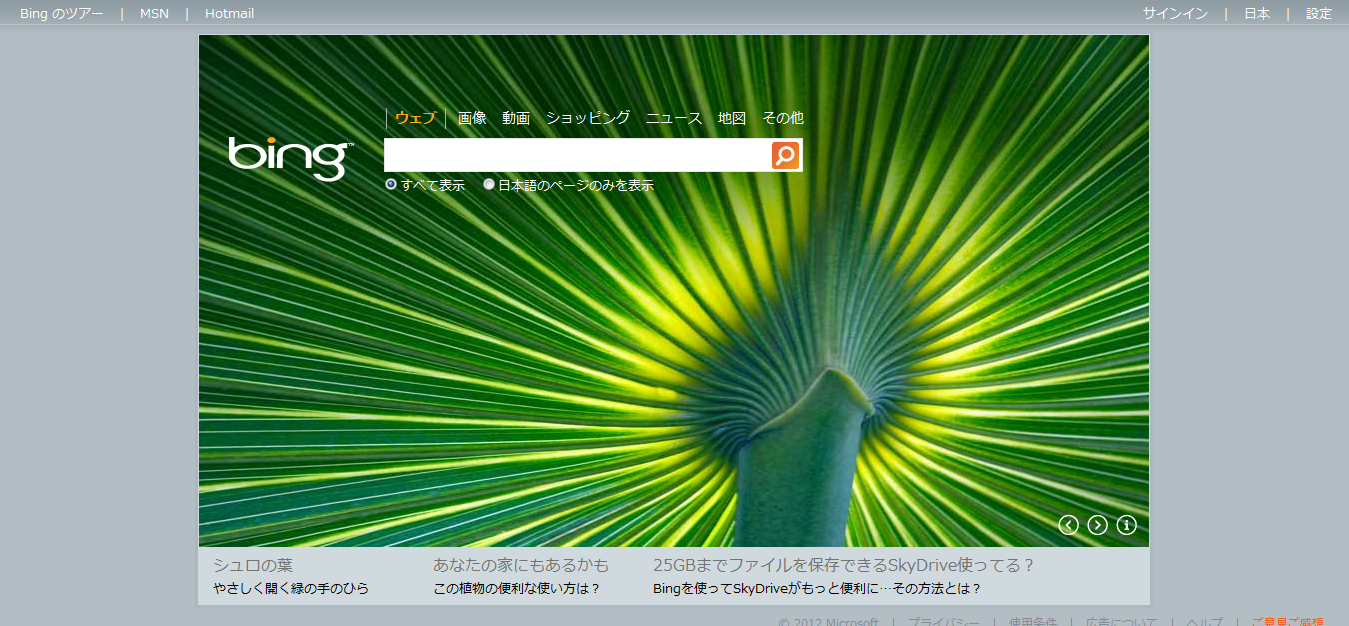The height and width of the screenshot is (626, 1349).
Task: Open the image info icon
Action: (x=1126, y=525)
